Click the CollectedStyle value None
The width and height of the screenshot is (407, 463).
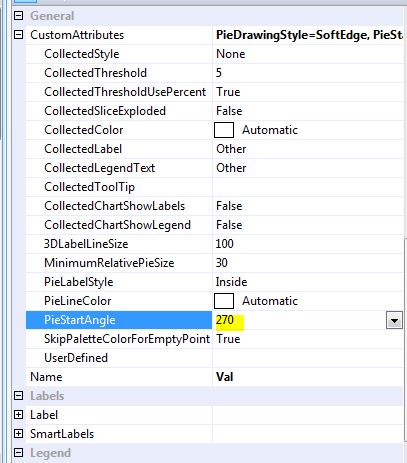[x=230, y=54]
